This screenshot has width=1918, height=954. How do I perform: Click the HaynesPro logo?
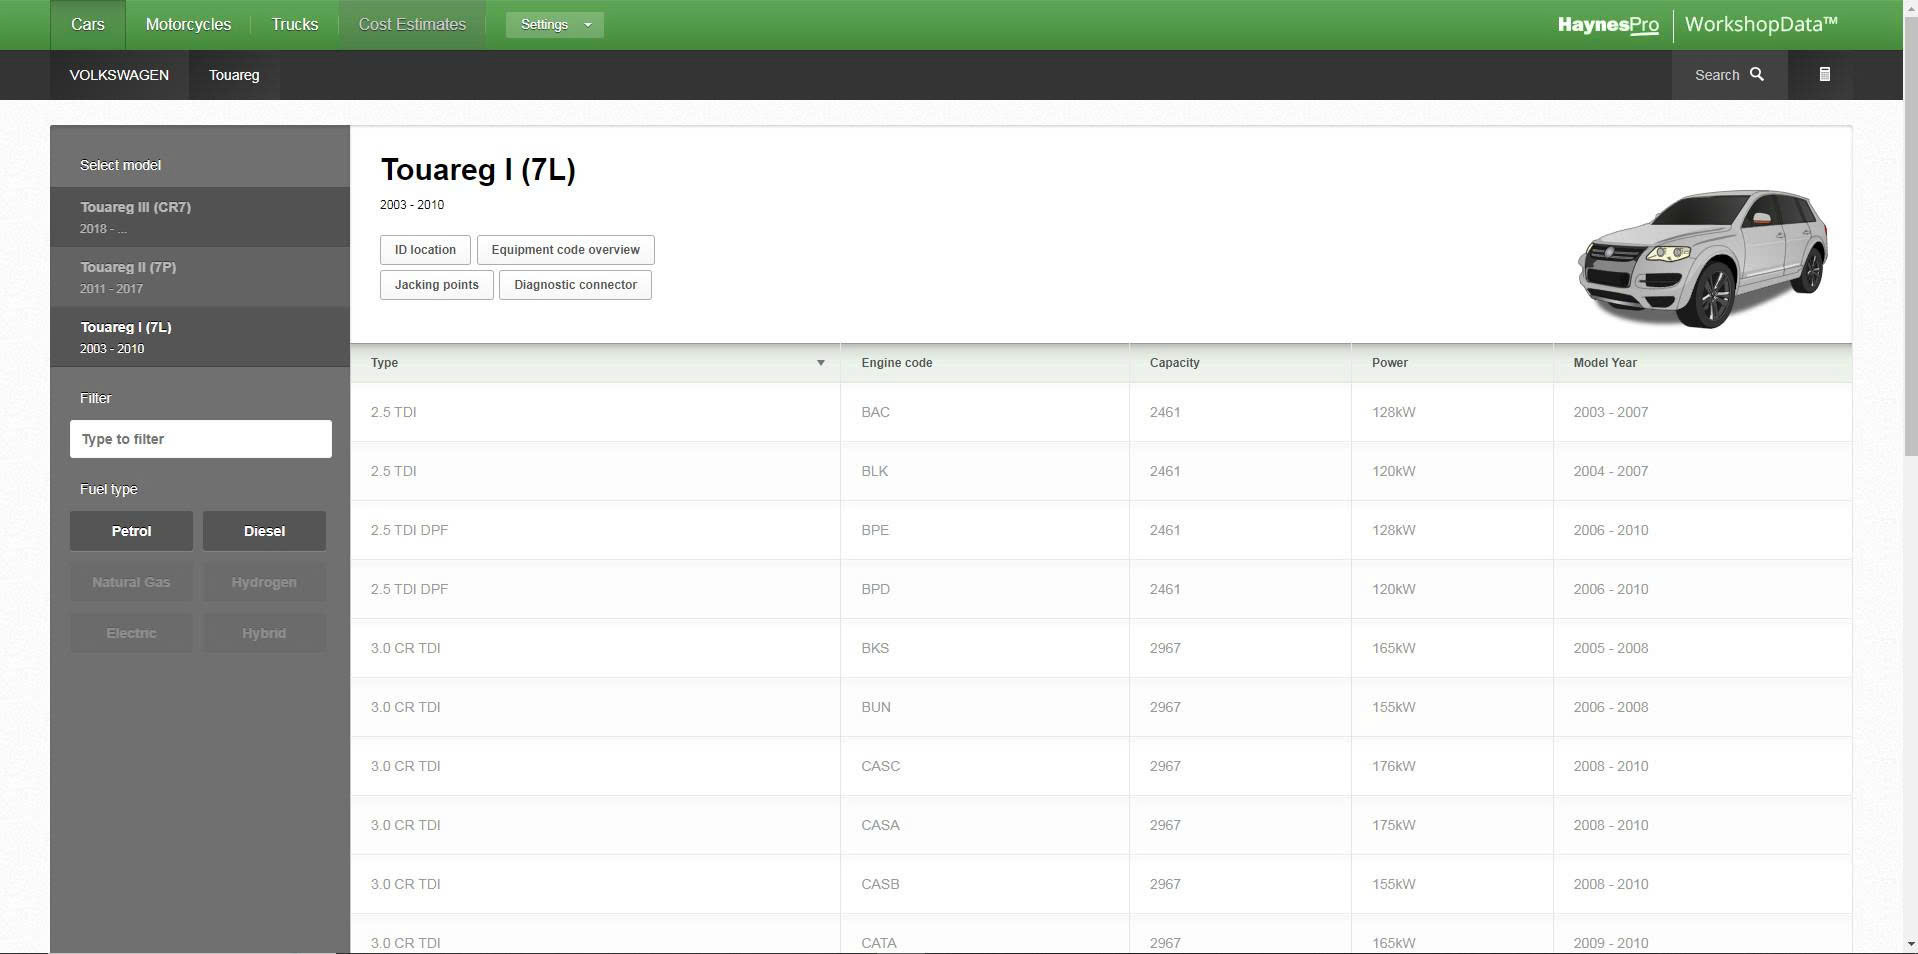click(x=1607, y=25)
